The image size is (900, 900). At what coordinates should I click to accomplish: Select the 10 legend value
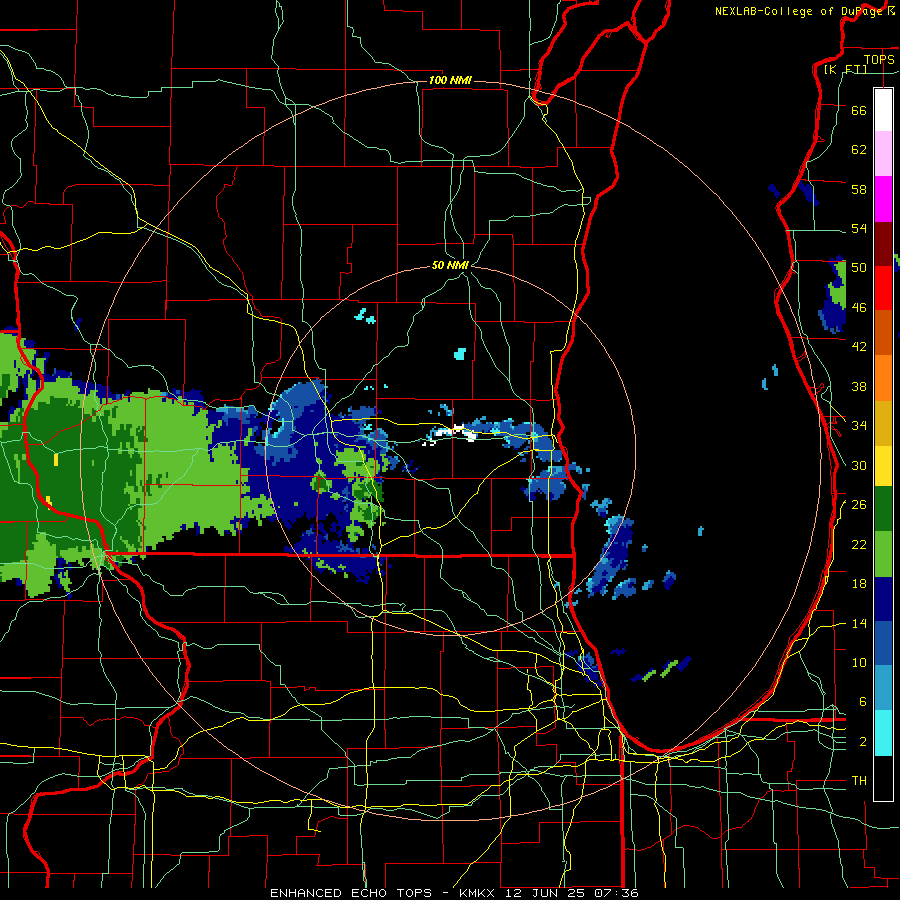(x=859, y=663)
